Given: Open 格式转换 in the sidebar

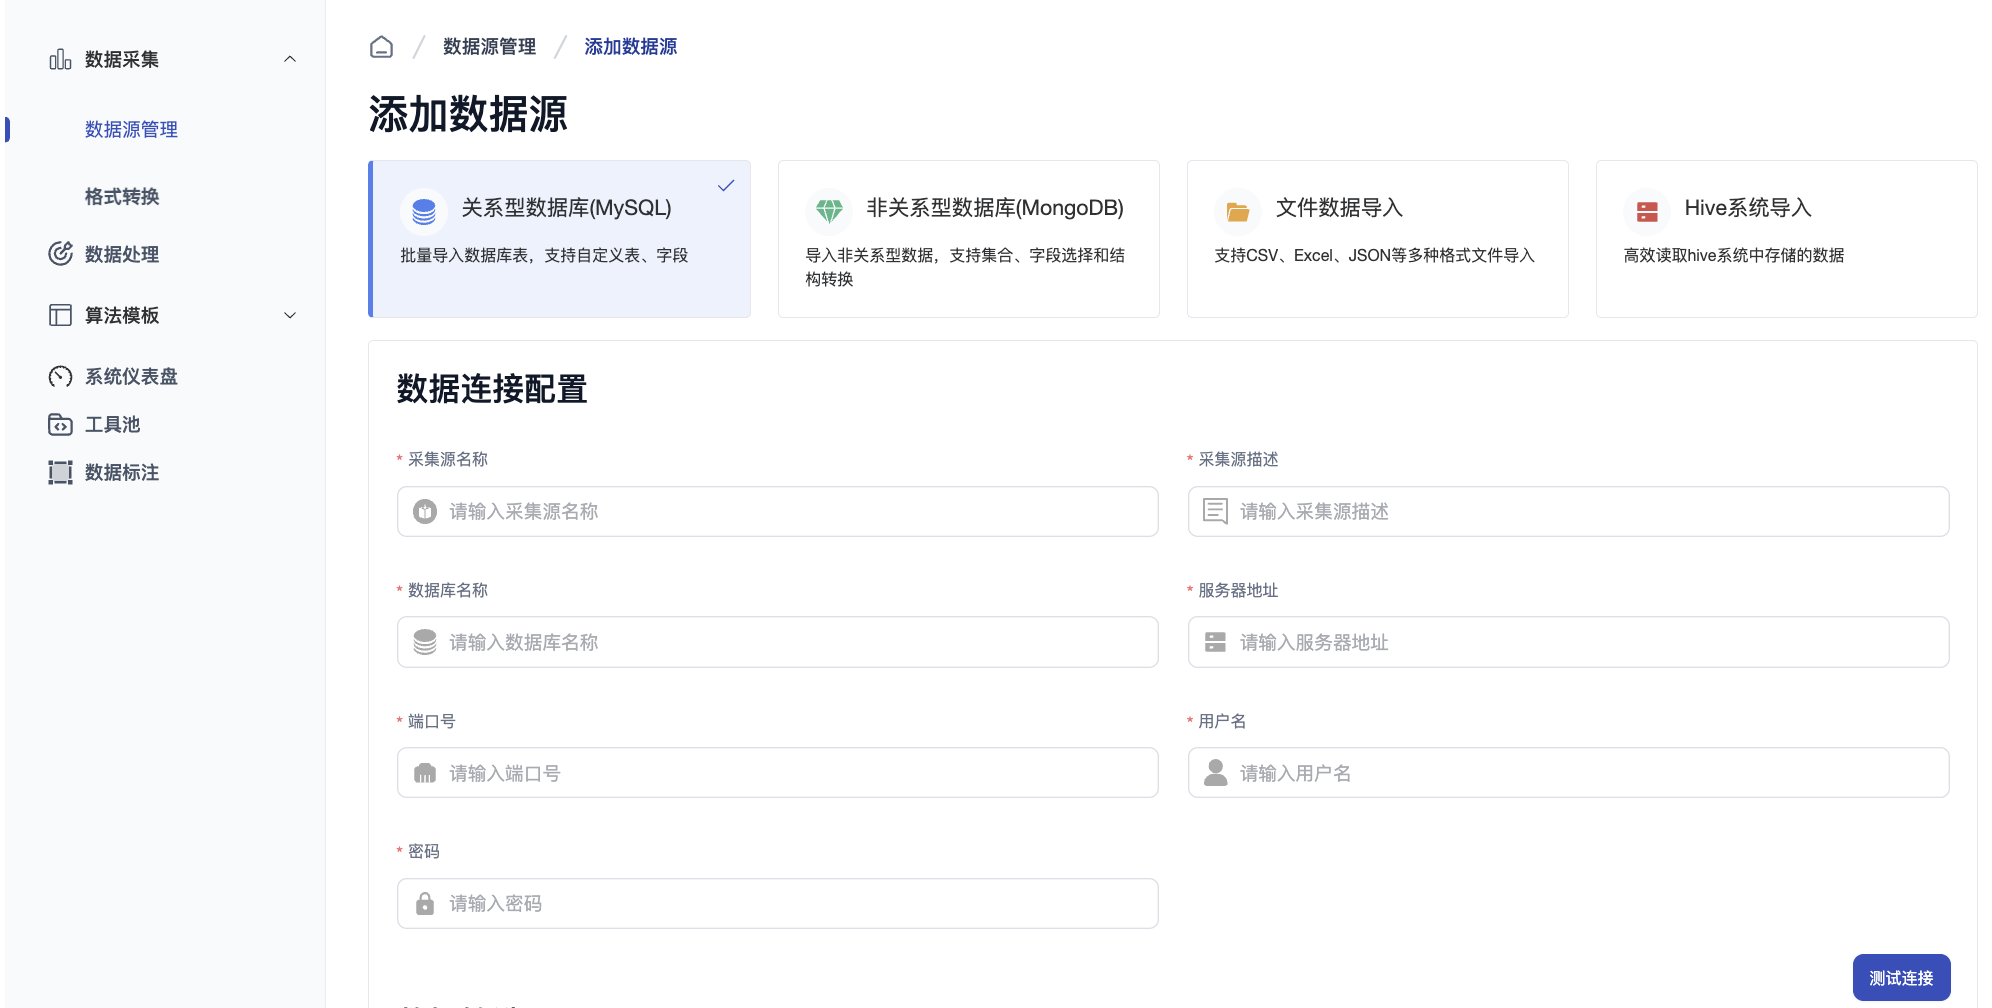Looking at the screenshot, I should pos(122,197).
